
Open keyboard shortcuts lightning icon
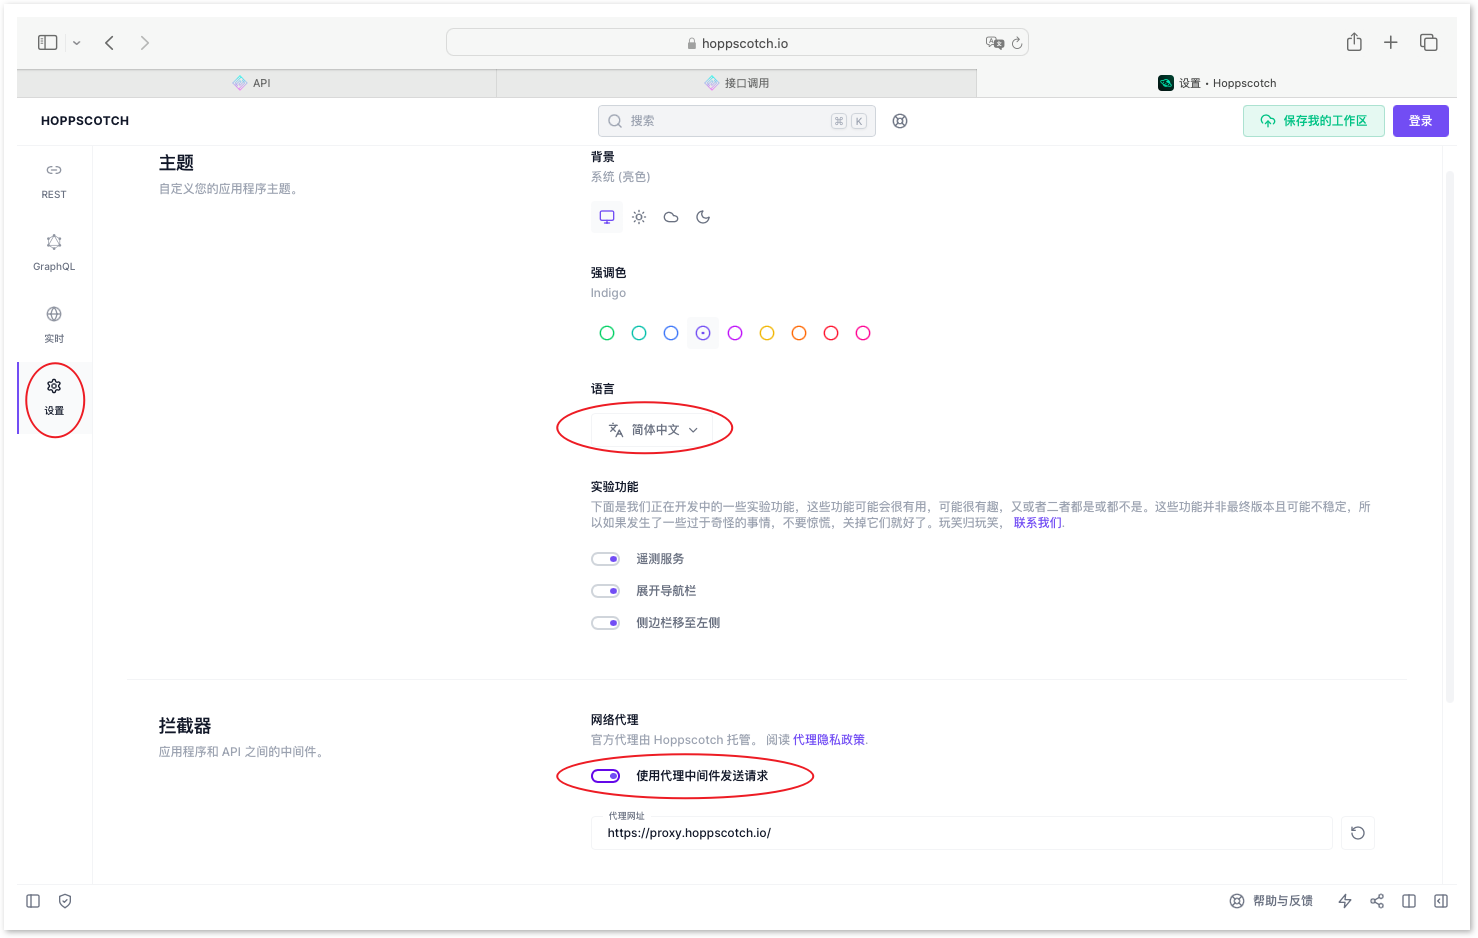[1345, 901]
